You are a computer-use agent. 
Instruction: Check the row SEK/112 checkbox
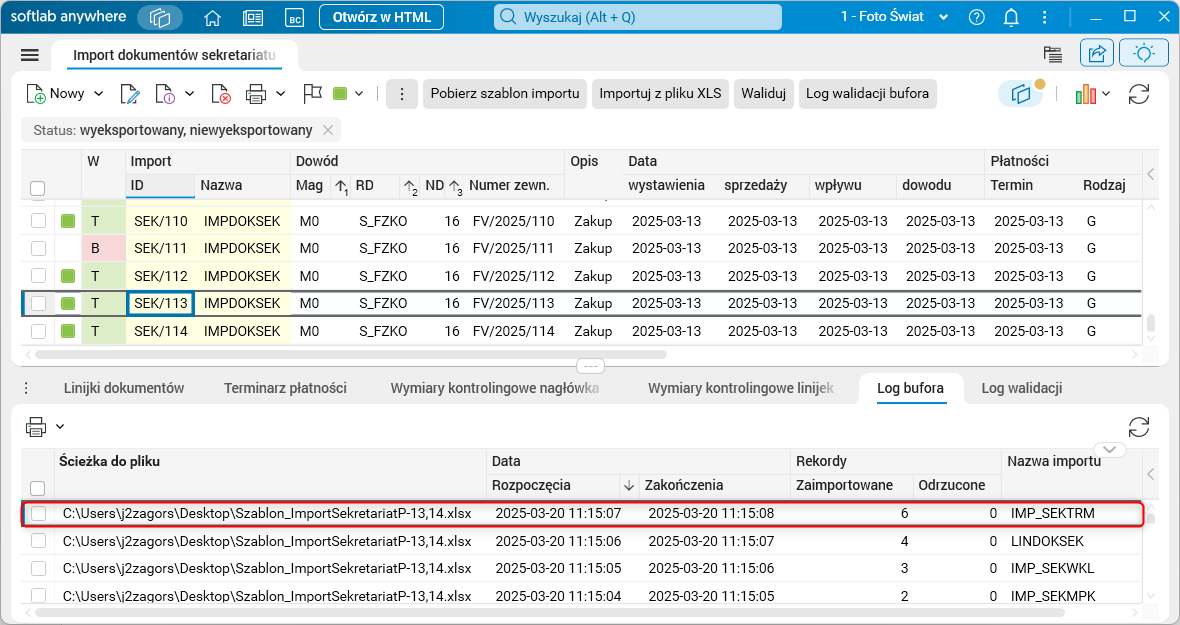(38, 276)
